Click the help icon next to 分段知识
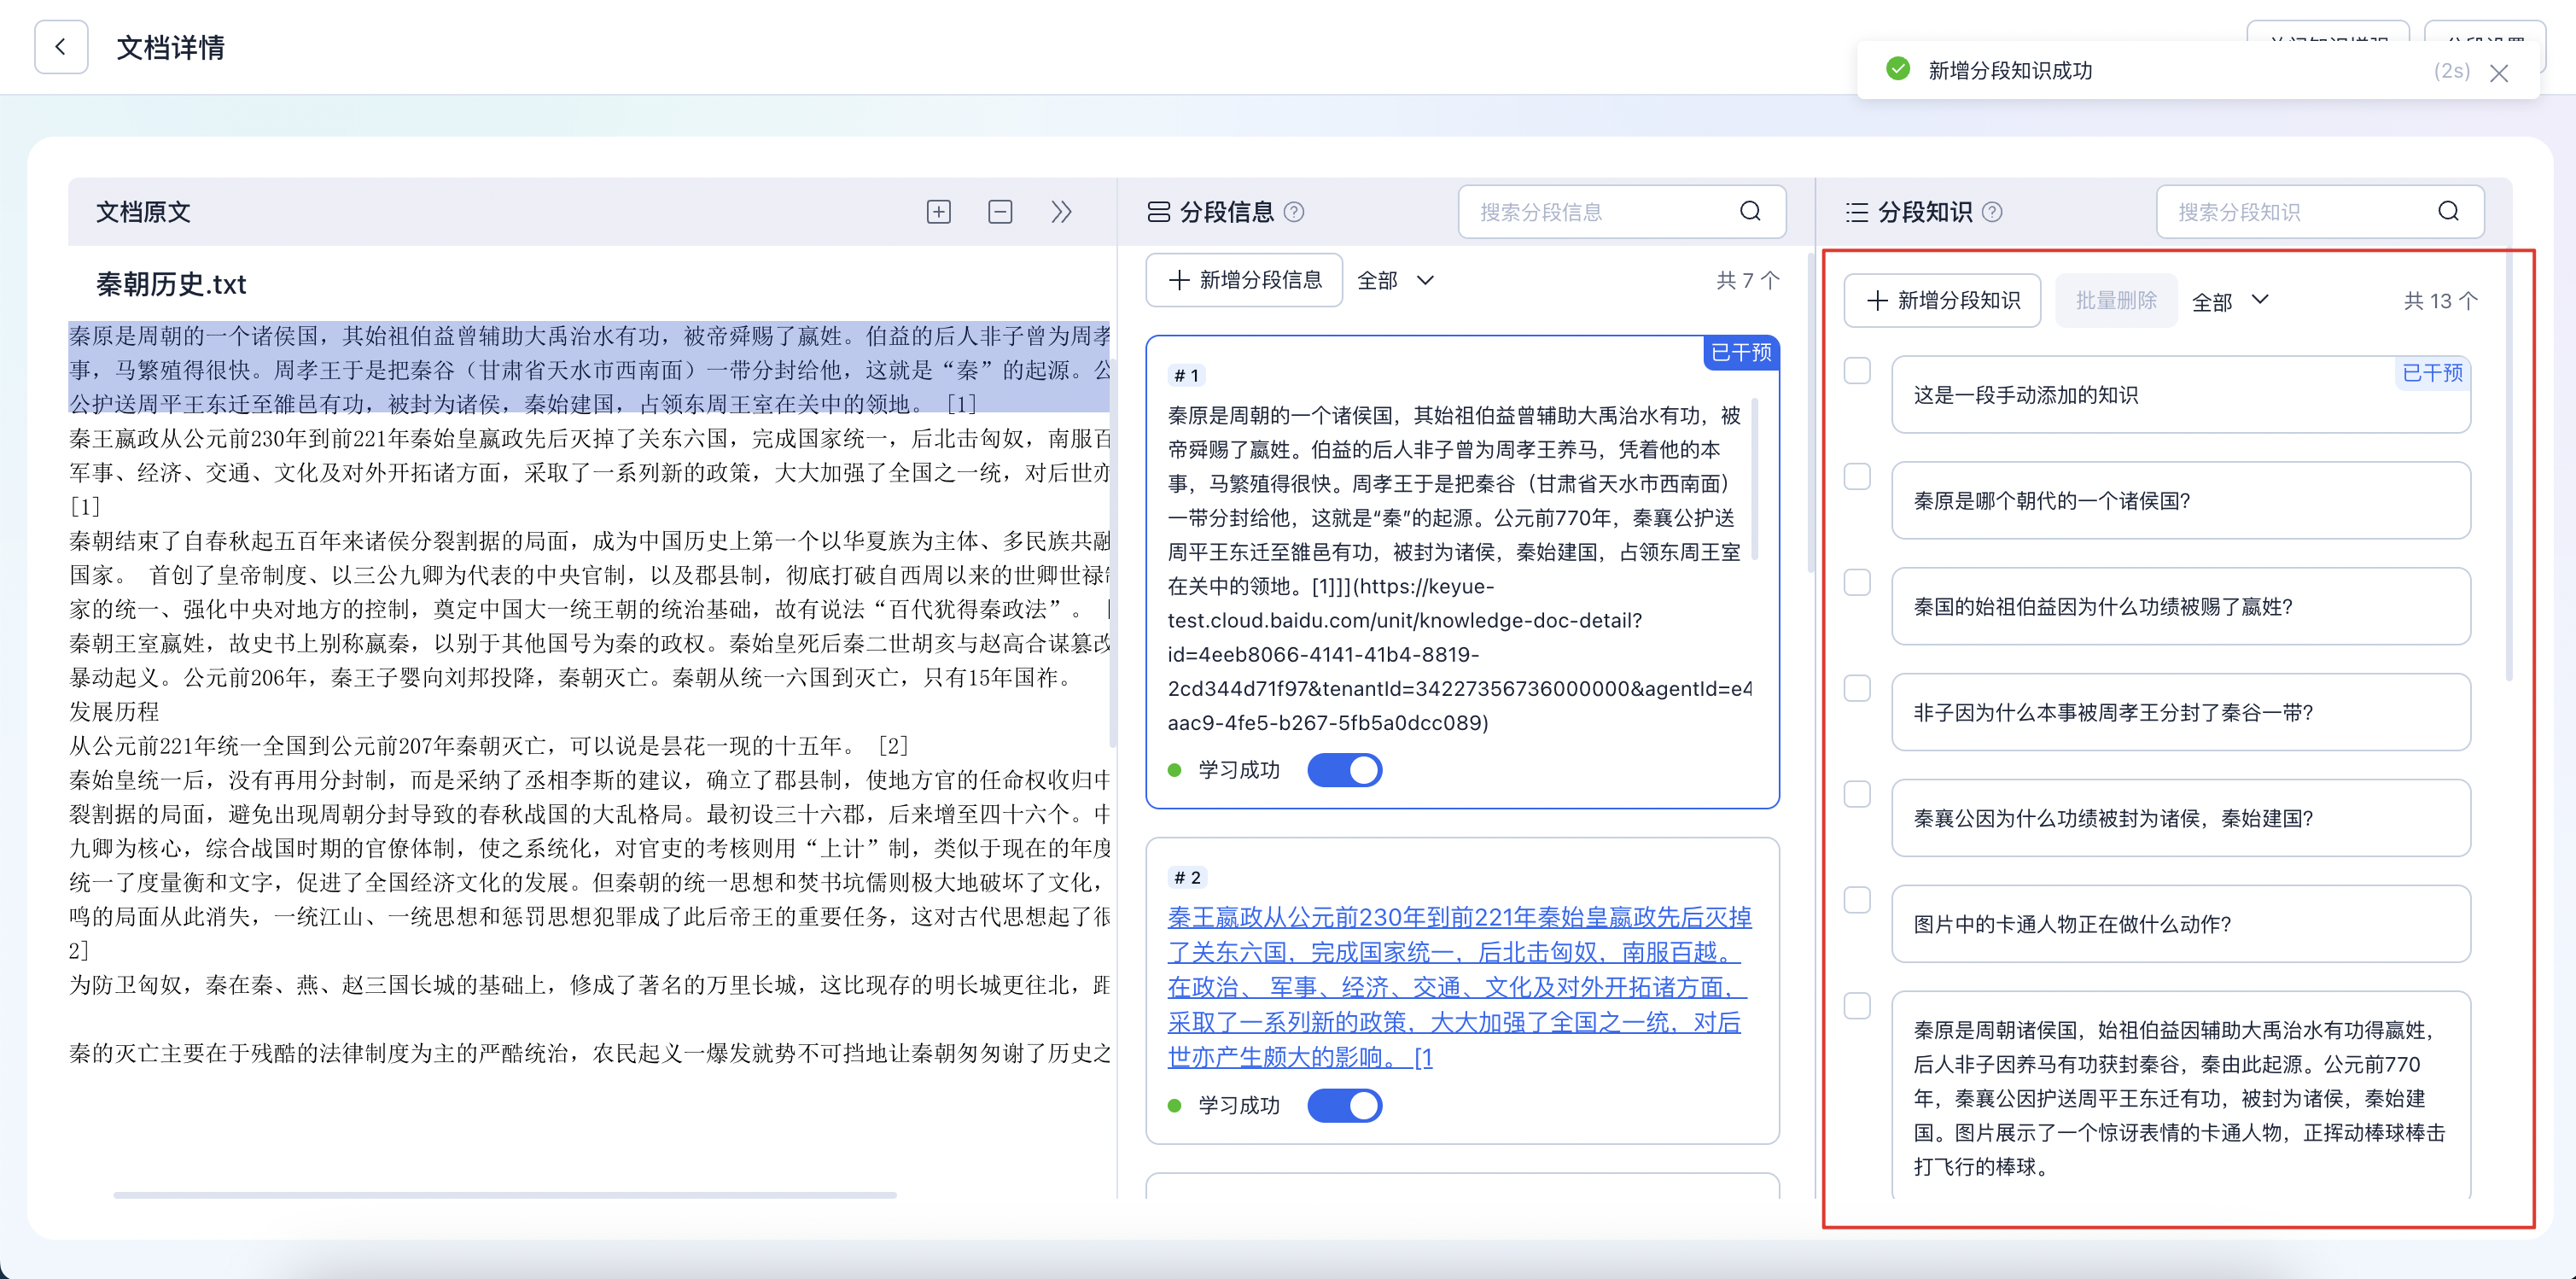This screenshot has width=2576, height=1279. coord(1992,212)
